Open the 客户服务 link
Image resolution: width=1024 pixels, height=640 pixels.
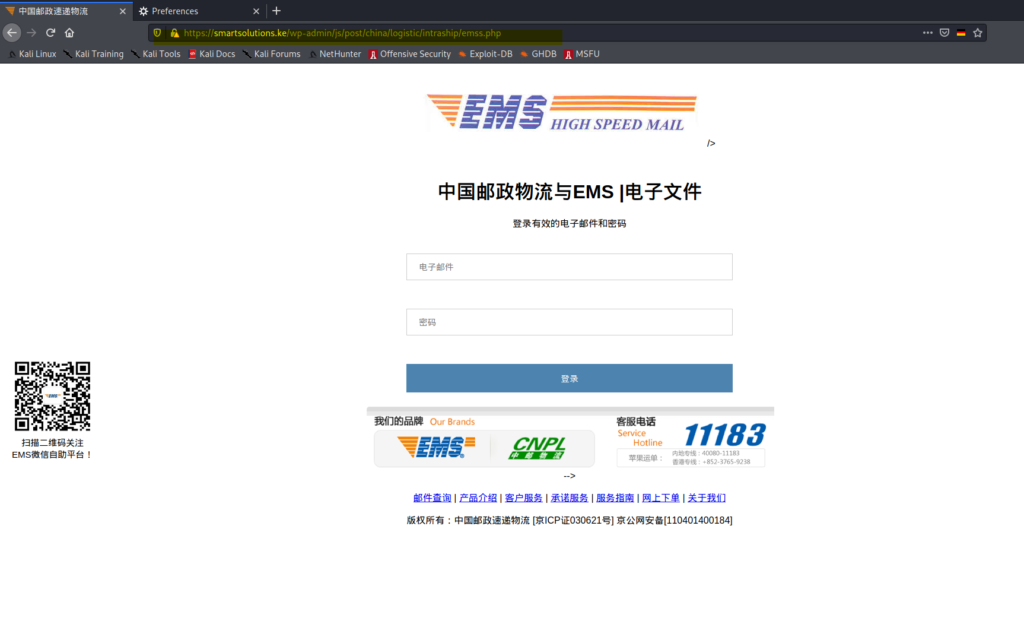coord(524,498)
